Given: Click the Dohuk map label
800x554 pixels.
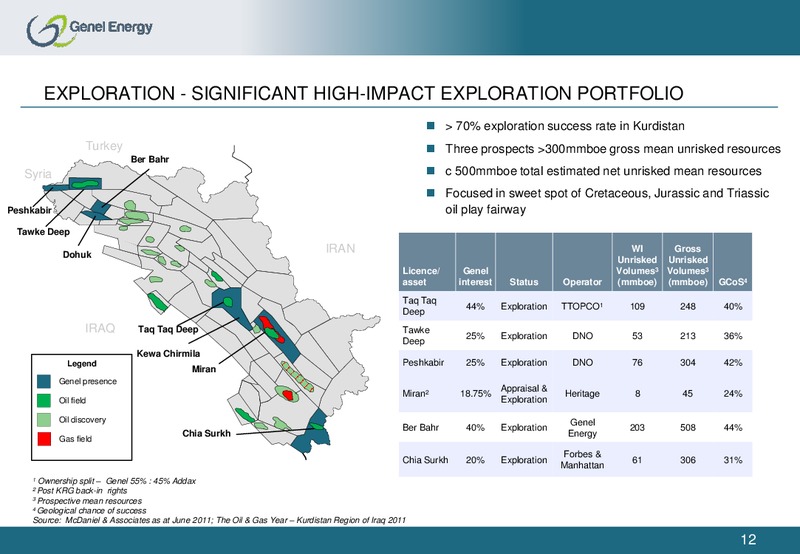Looking at the screenshot, I should coord(77,254).
